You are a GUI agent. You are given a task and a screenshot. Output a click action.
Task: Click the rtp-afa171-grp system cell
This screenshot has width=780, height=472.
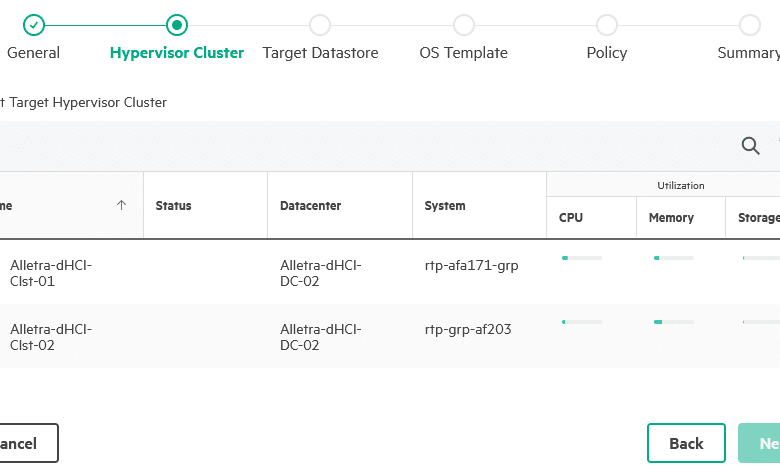471,266
